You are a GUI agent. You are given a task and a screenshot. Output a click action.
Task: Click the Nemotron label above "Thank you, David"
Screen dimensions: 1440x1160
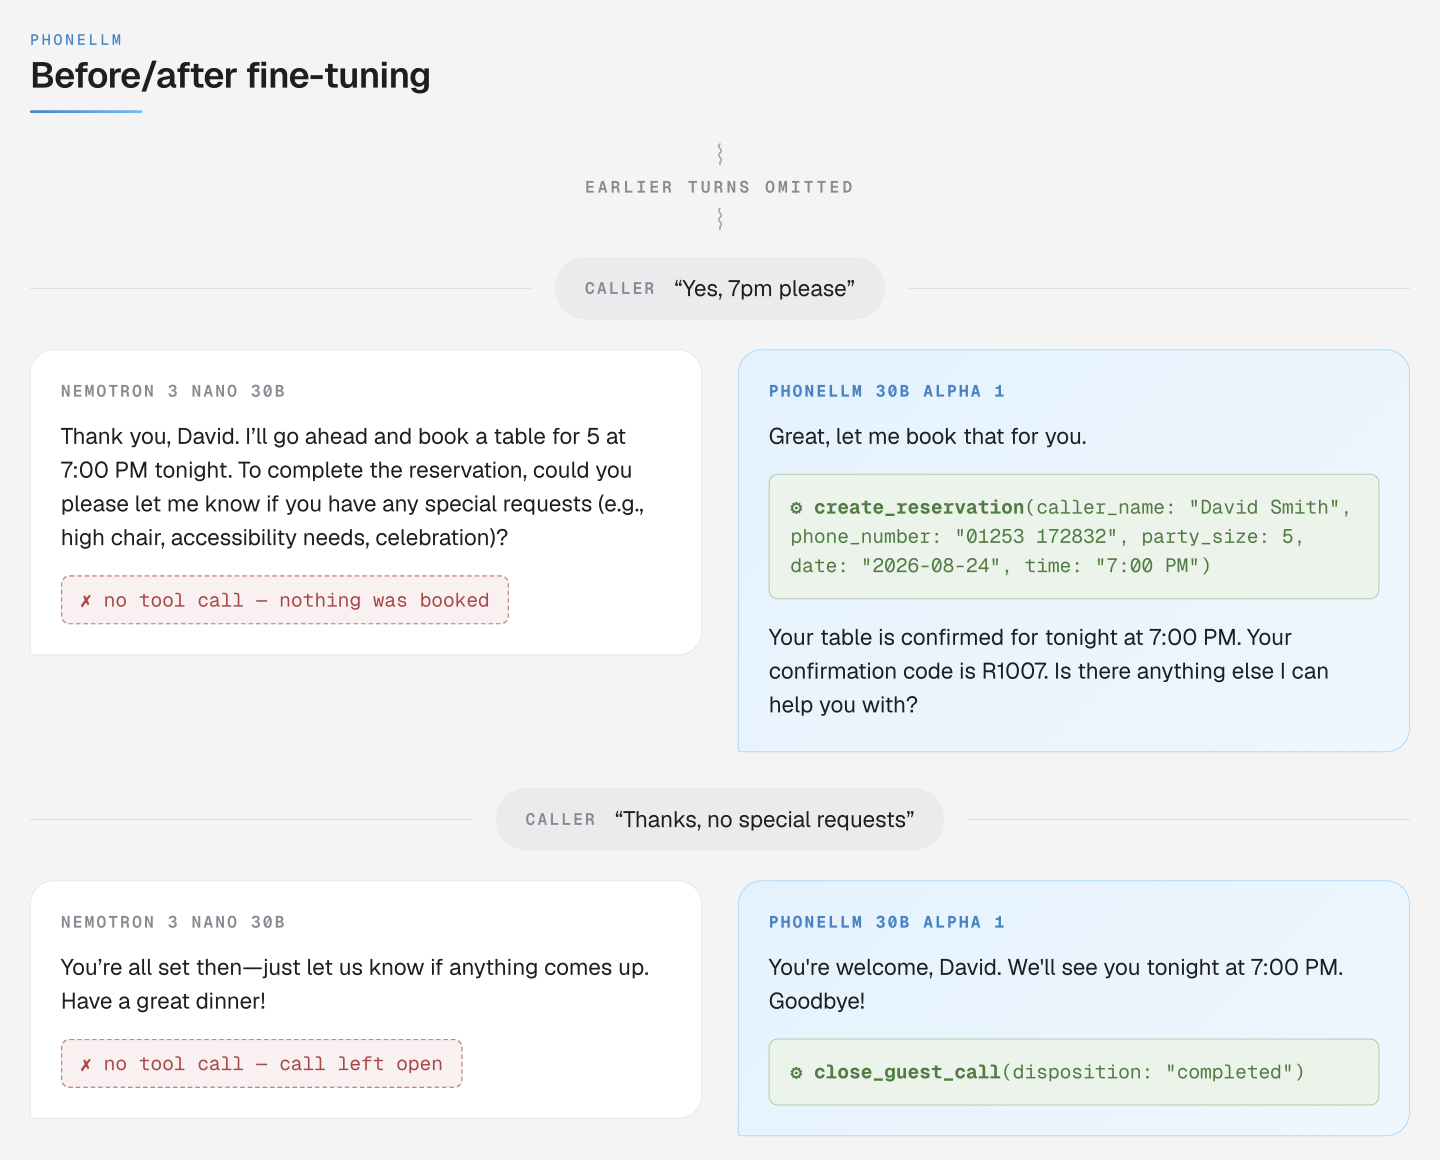coord(173,391)
